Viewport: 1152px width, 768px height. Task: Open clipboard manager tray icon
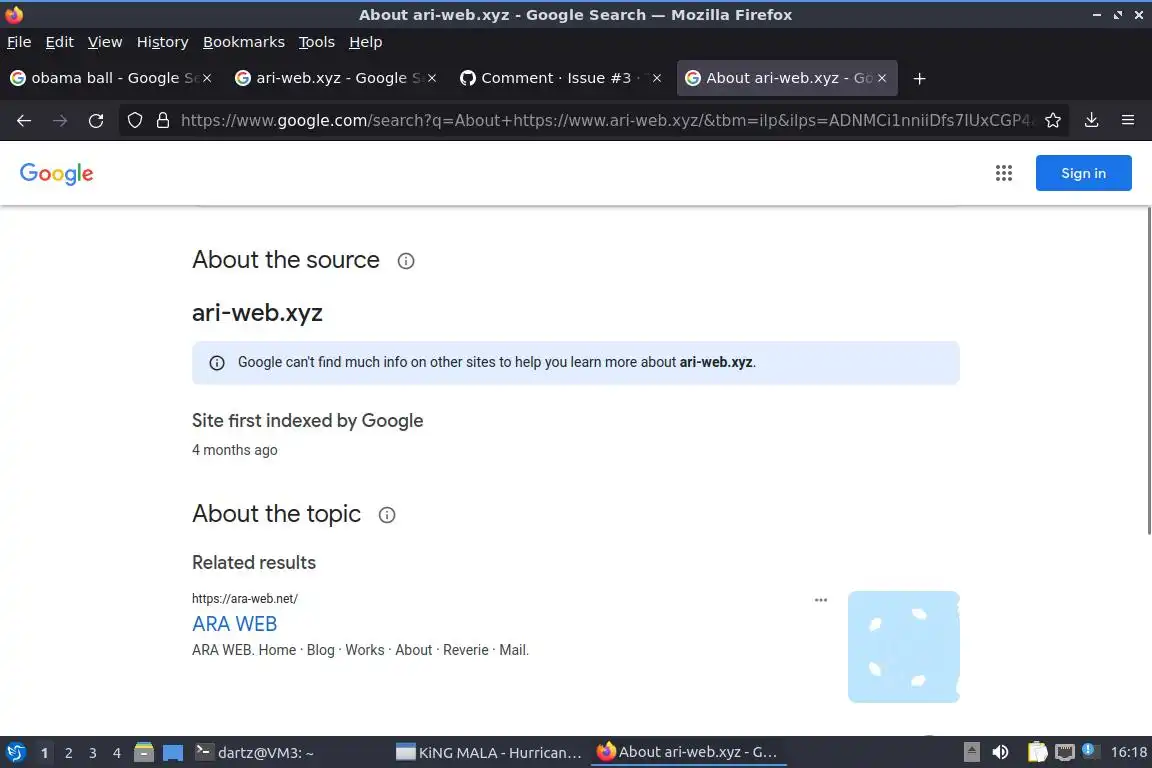coord(1037,752)
